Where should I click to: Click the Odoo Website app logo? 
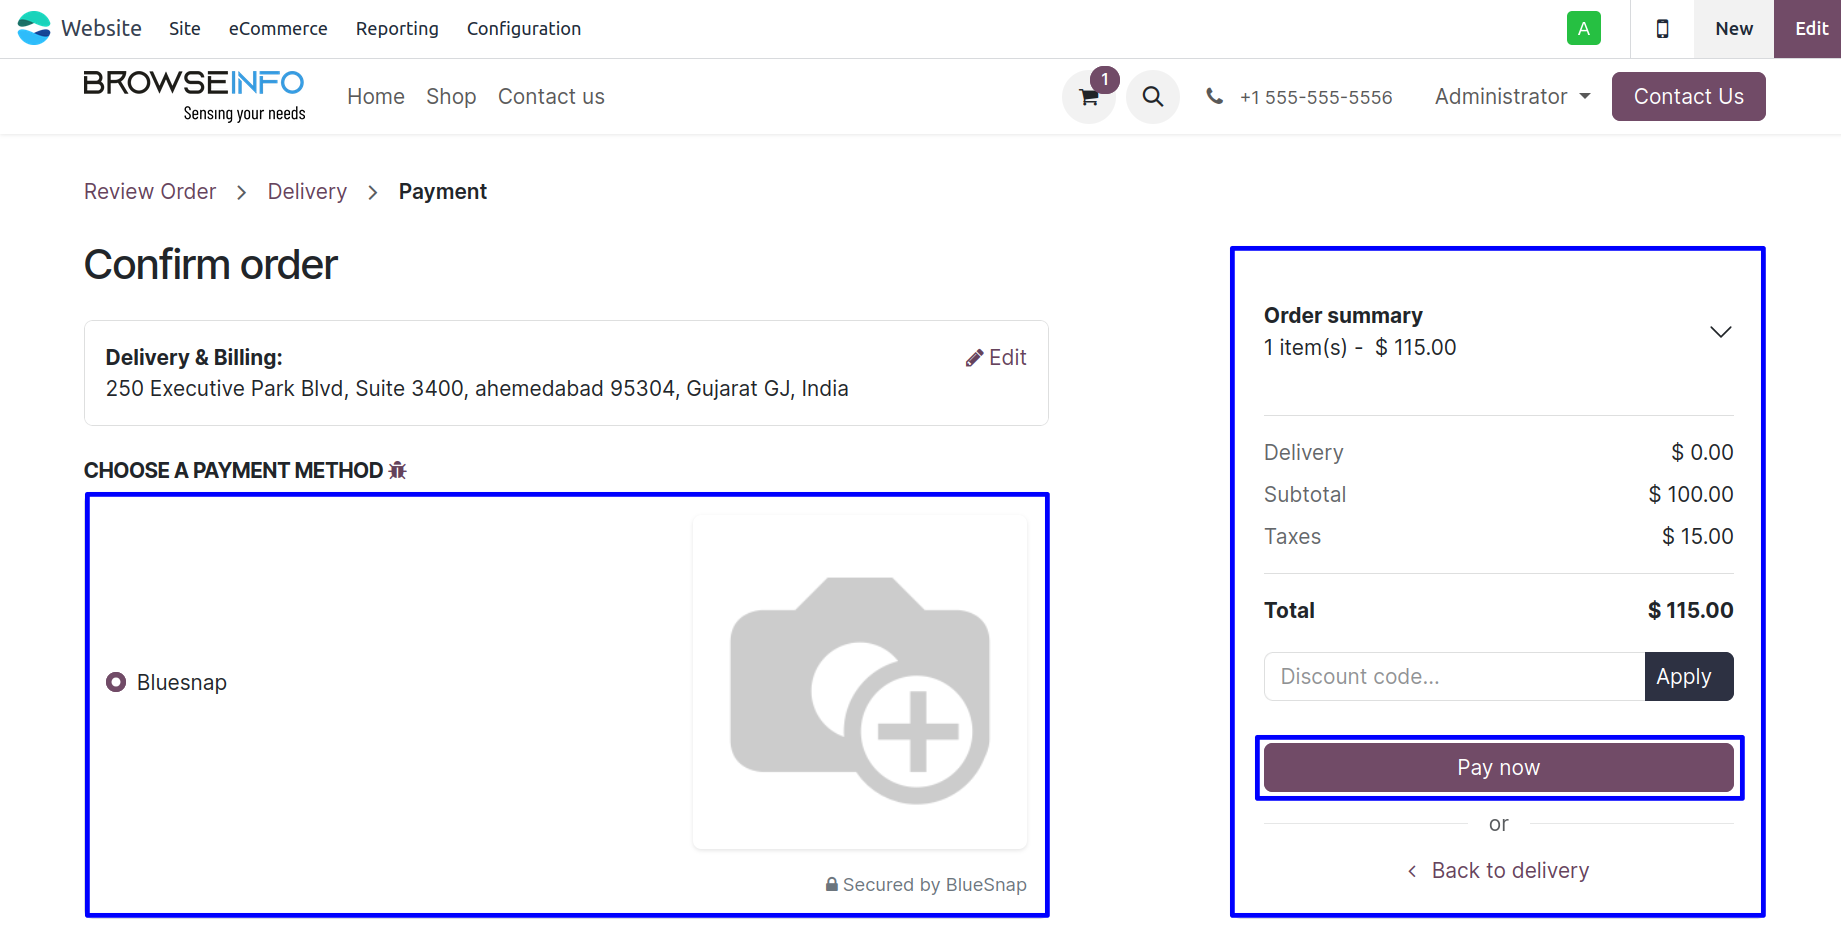coord(34,28)
